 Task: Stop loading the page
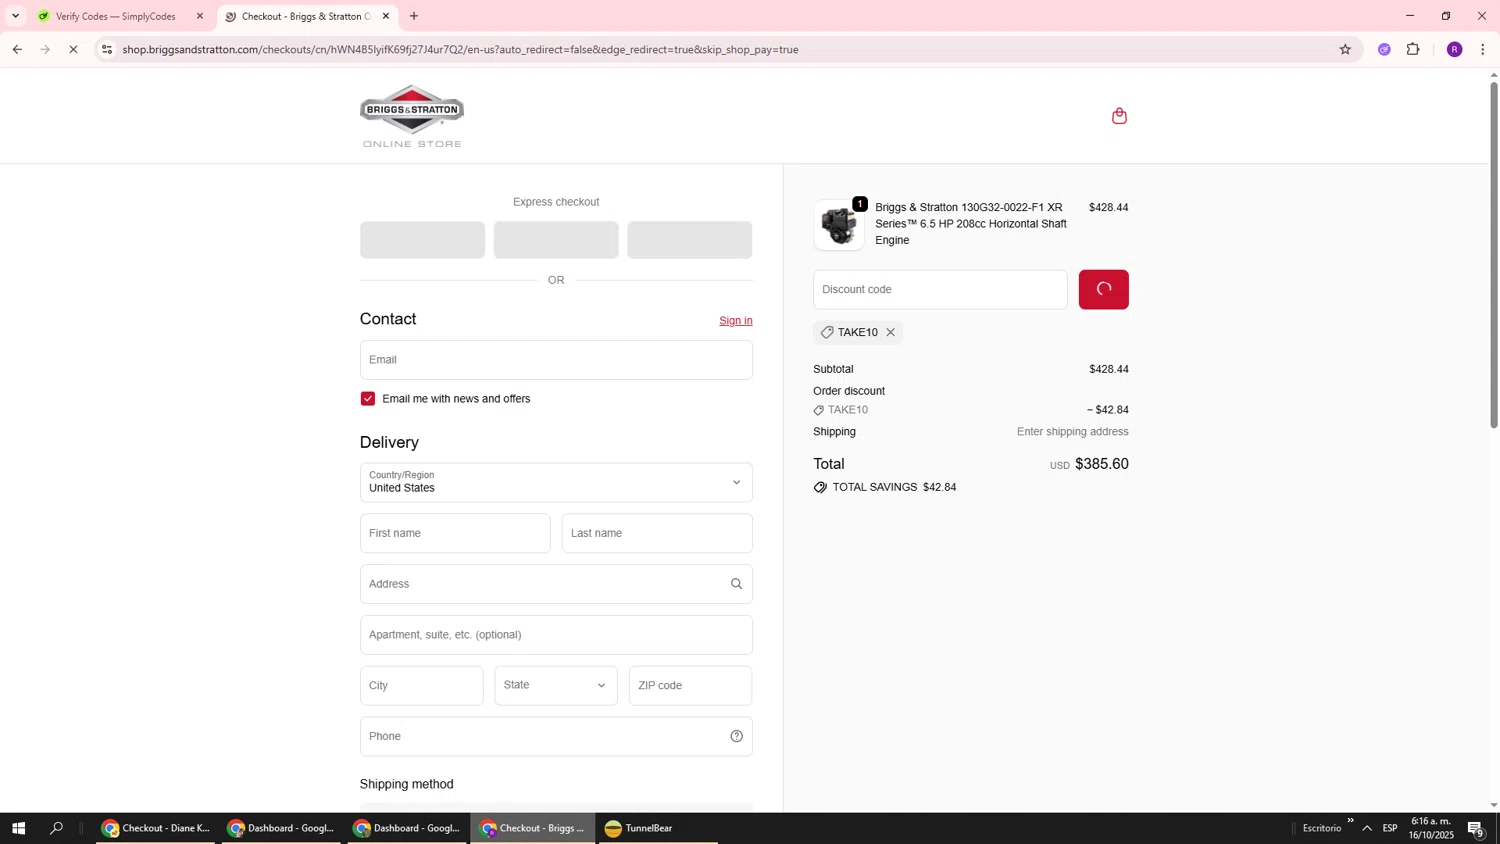(73, 49)
